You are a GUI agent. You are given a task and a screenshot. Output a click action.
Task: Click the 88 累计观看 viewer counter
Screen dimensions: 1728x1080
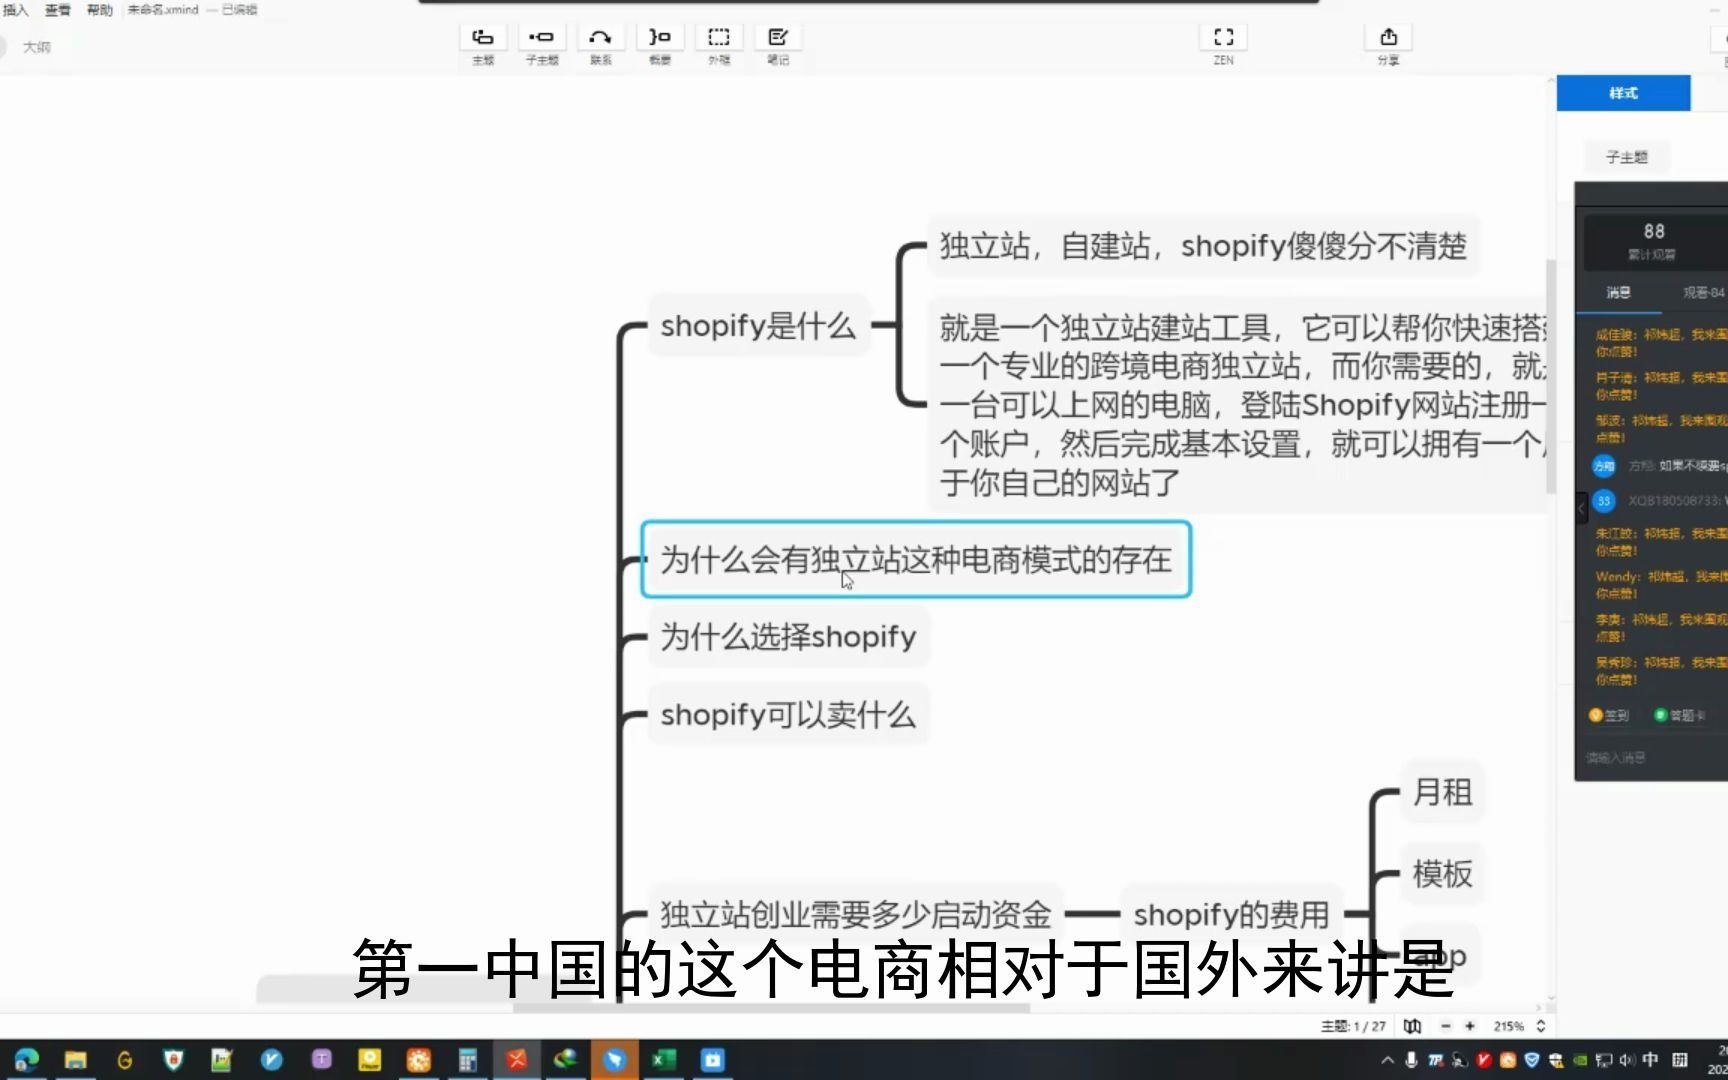point(1653,241)
